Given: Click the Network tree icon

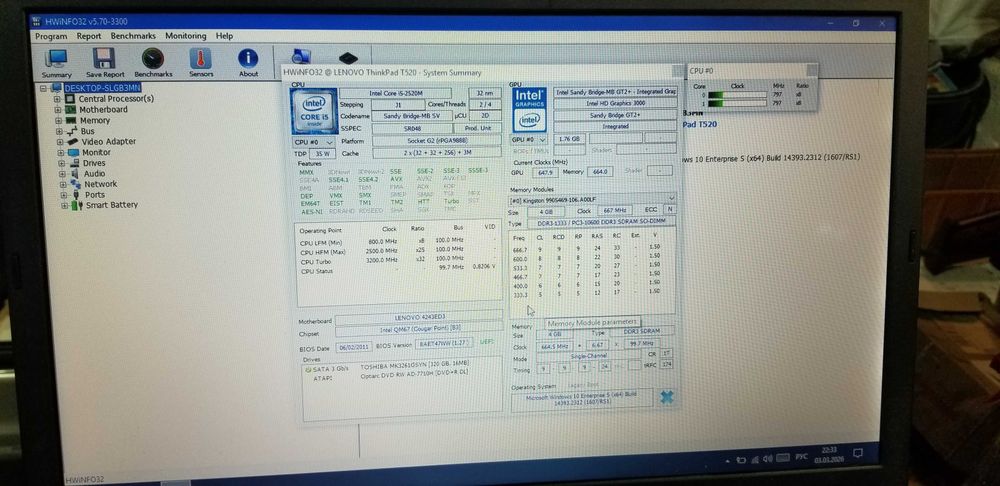Looking at the screenshot, I should coord(76,184).
